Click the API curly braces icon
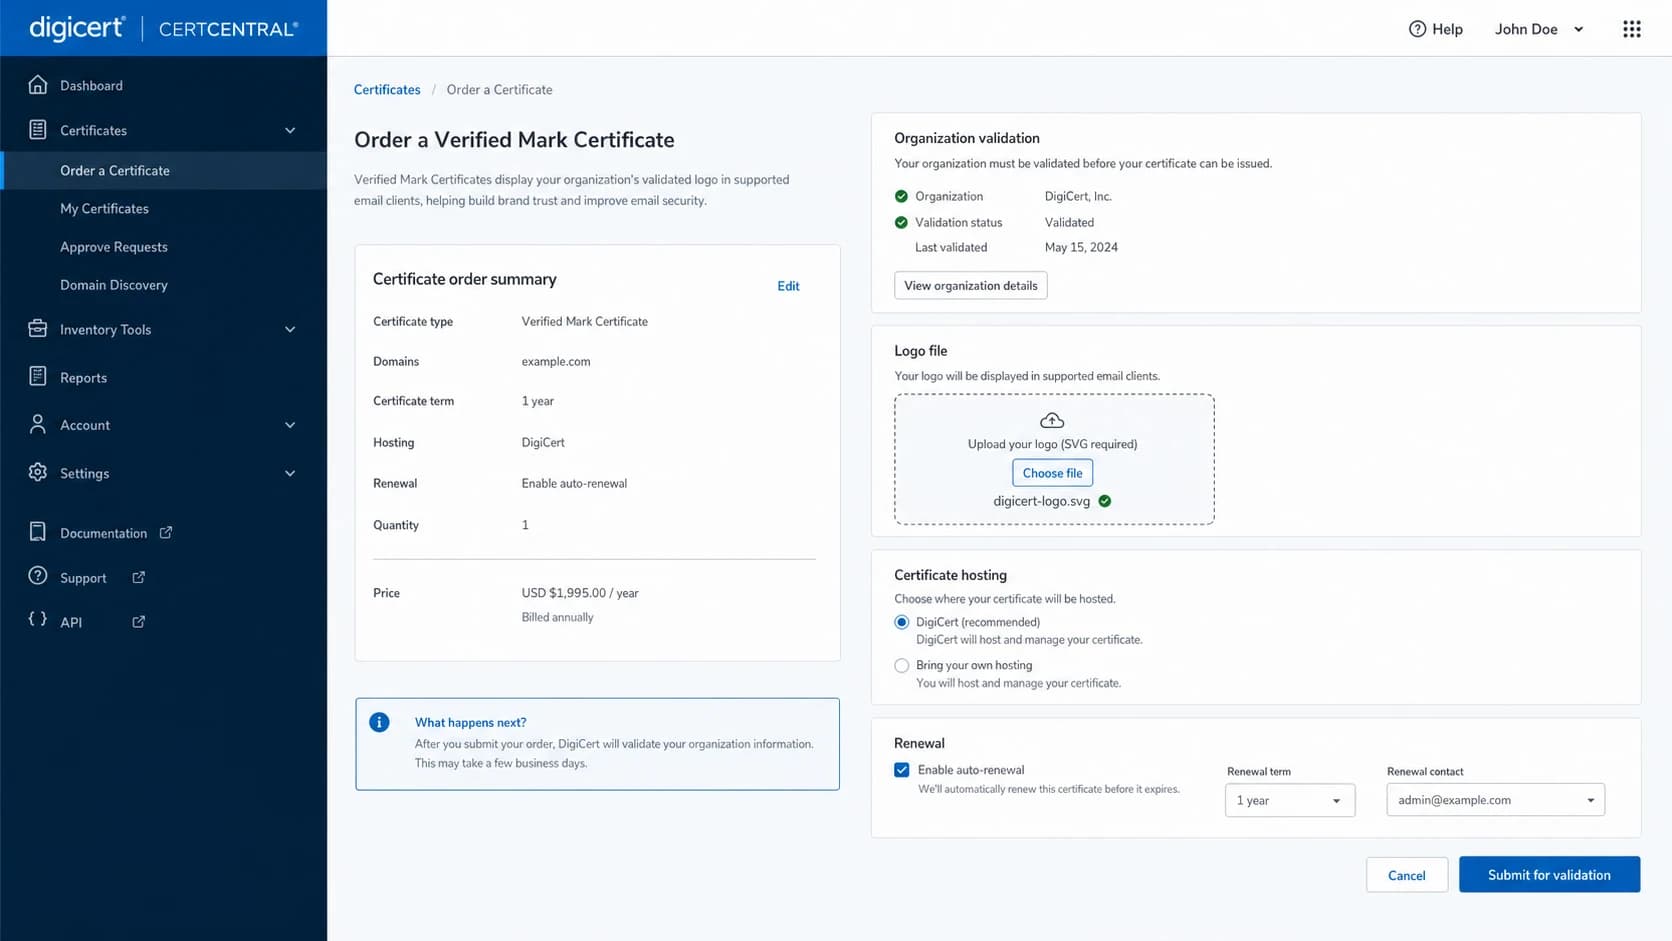This screenshot has height=941, width=1672. coord(38,620)
